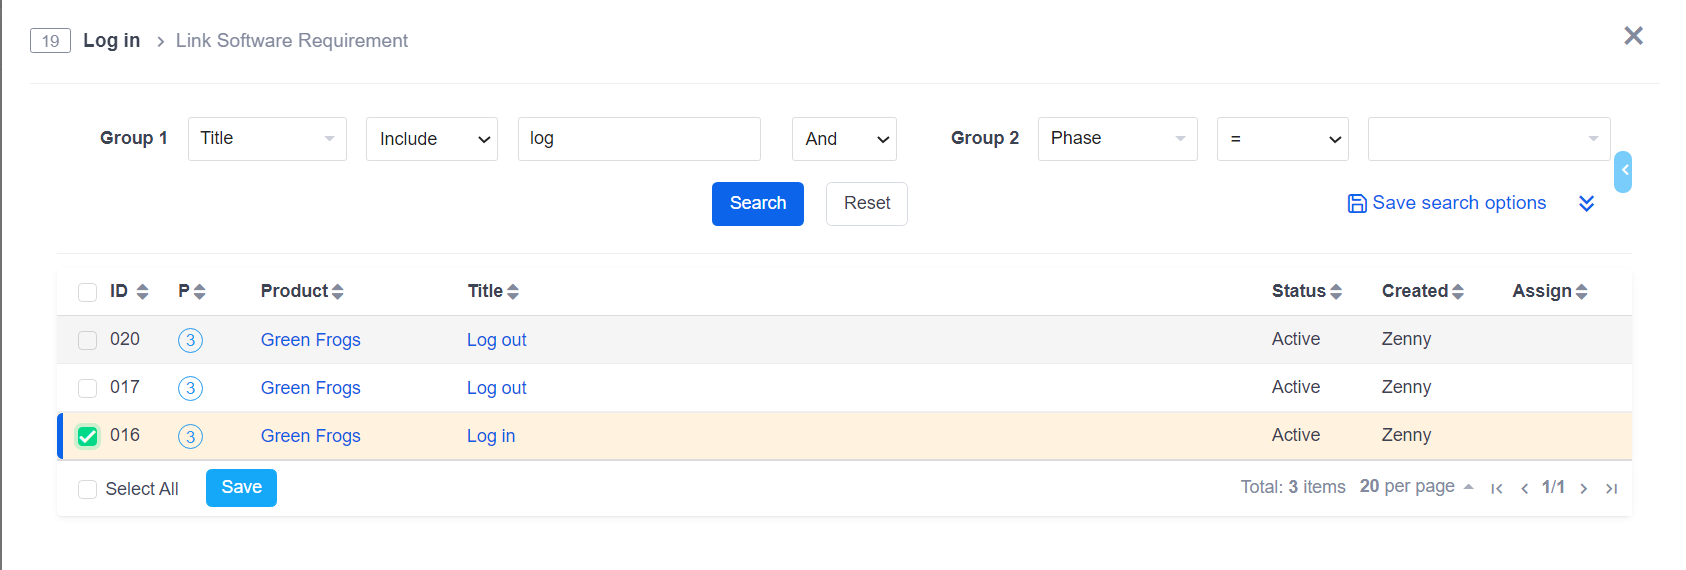Open the Include operator dropdown
This screenshot has width=1686, height=570.
coord(432,139)
